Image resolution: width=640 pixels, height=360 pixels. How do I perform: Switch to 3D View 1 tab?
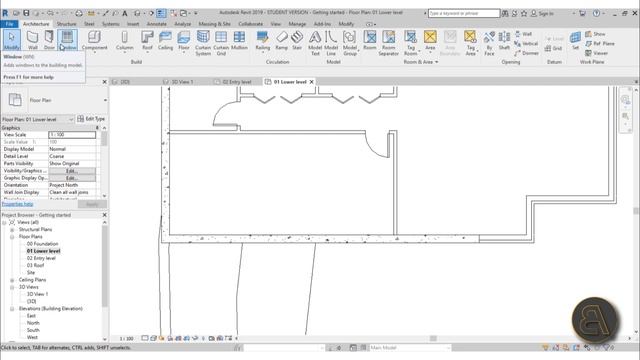[178, 82]
